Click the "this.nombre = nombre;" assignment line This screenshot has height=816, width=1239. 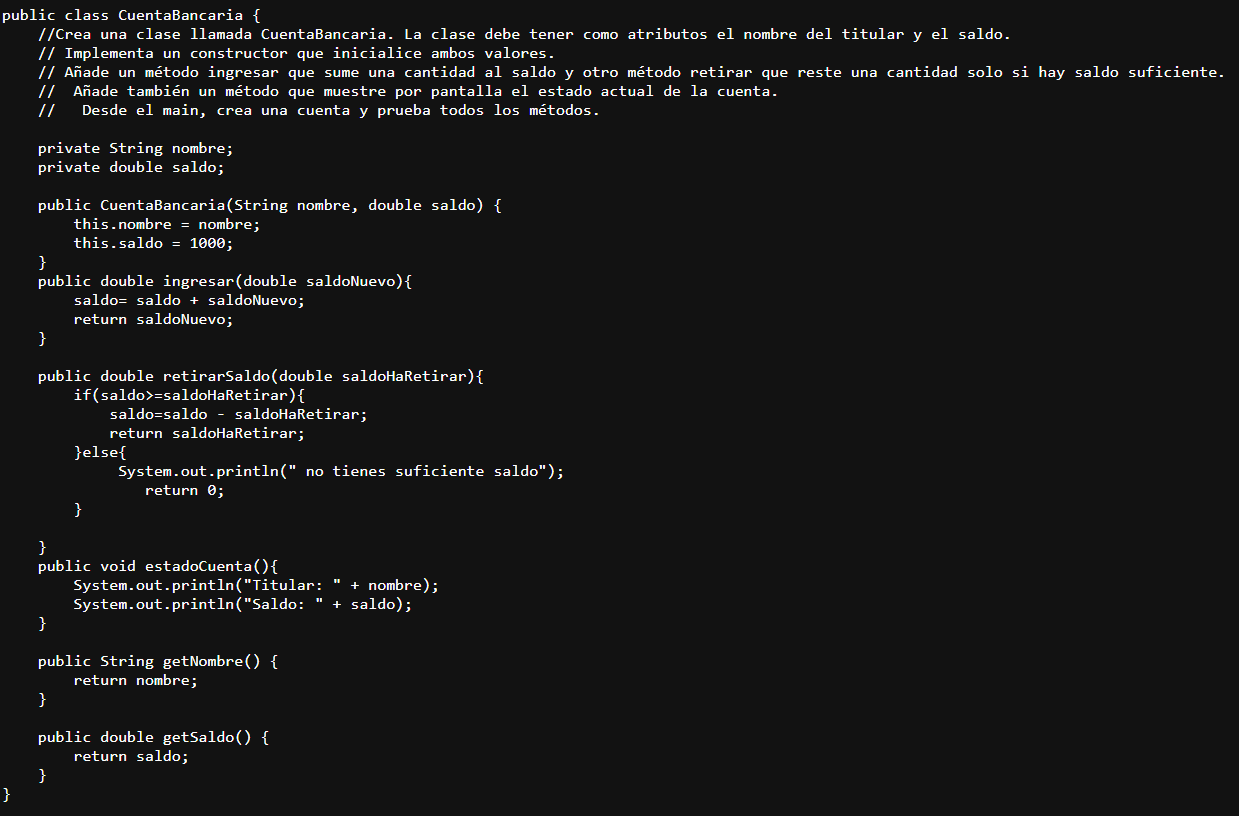(x=166, y=224)
